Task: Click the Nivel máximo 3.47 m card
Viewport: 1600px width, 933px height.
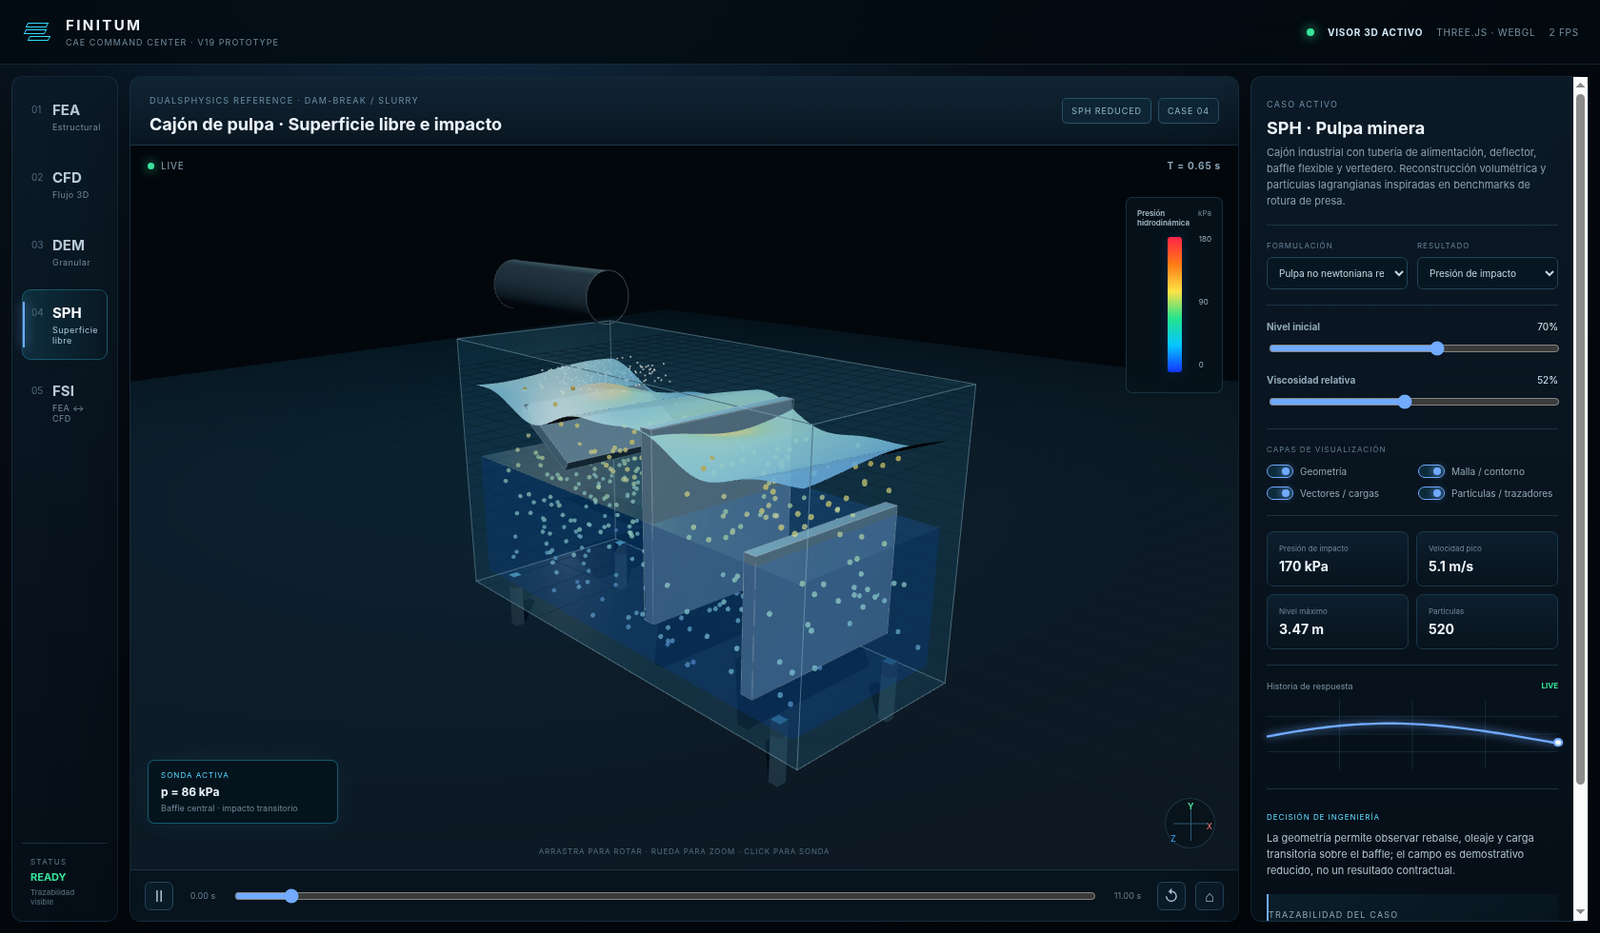Action: pyautogui.click(x=1337, y=621)
